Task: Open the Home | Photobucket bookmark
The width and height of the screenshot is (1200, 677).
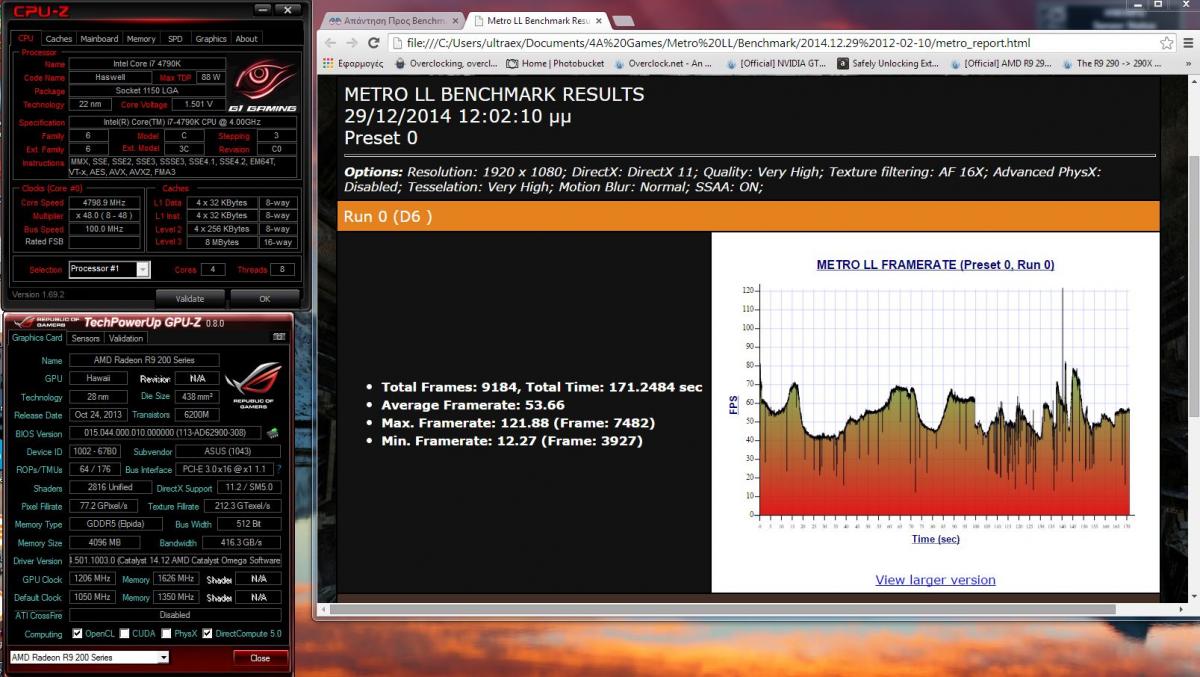Action: tap(555, 63)
